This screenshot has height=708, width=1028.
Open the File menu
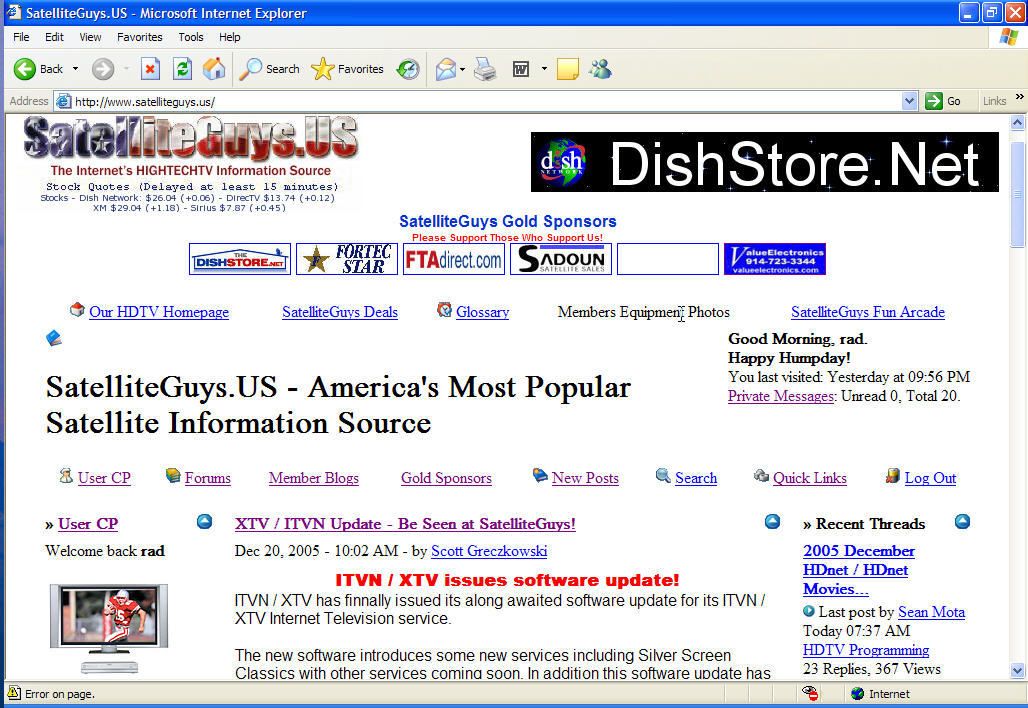pyautogui.click(x=21, y=37)
